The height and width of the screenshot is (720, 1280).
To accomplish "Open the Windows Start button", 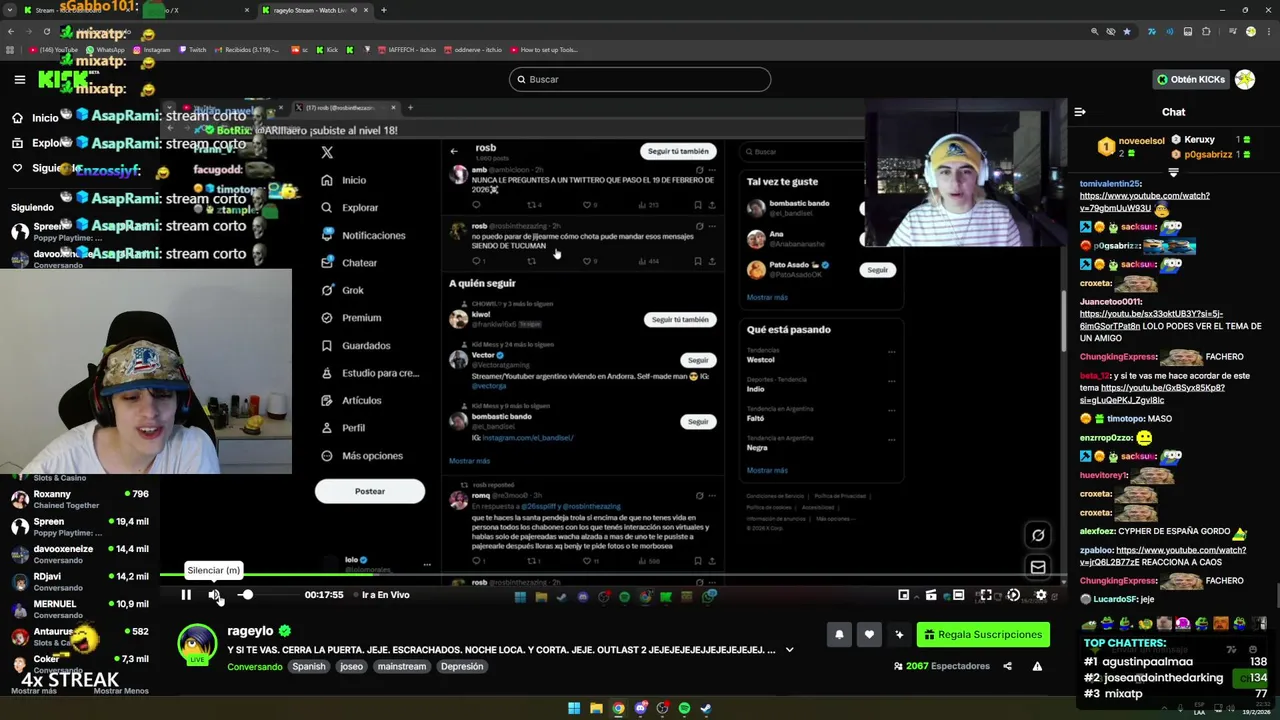I will coord(574,708).
